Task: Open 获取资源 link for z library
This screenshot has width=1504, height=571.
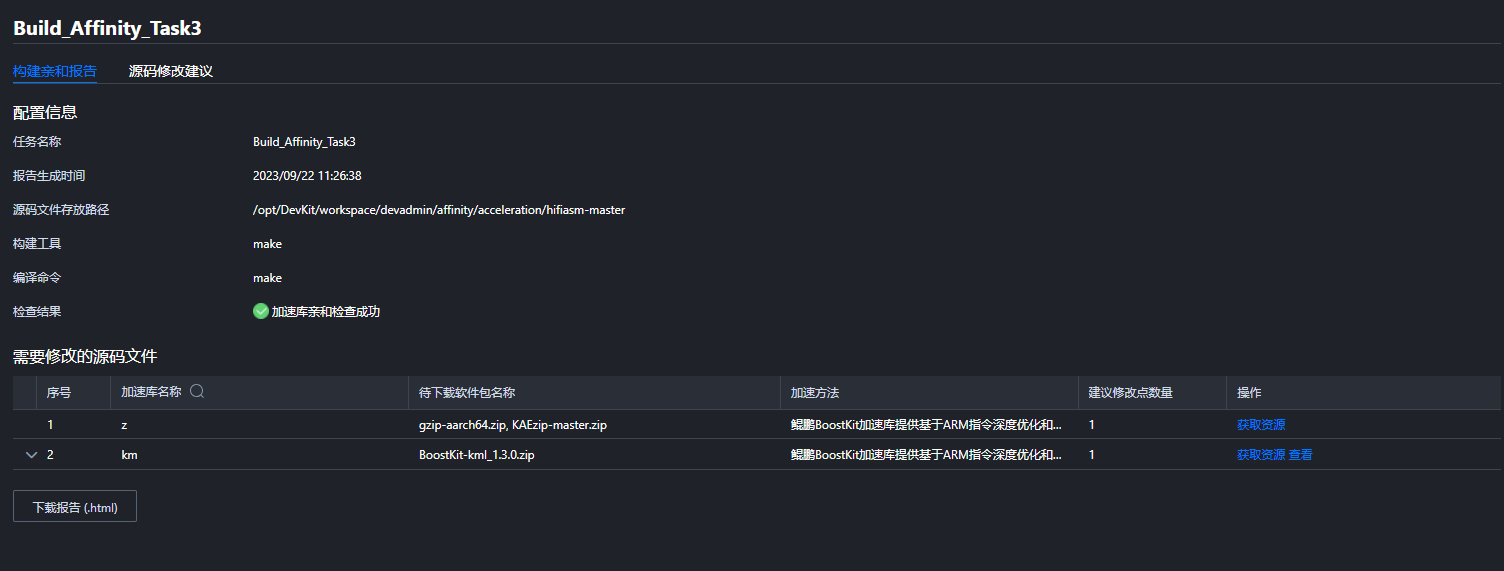Action: 1261,425
